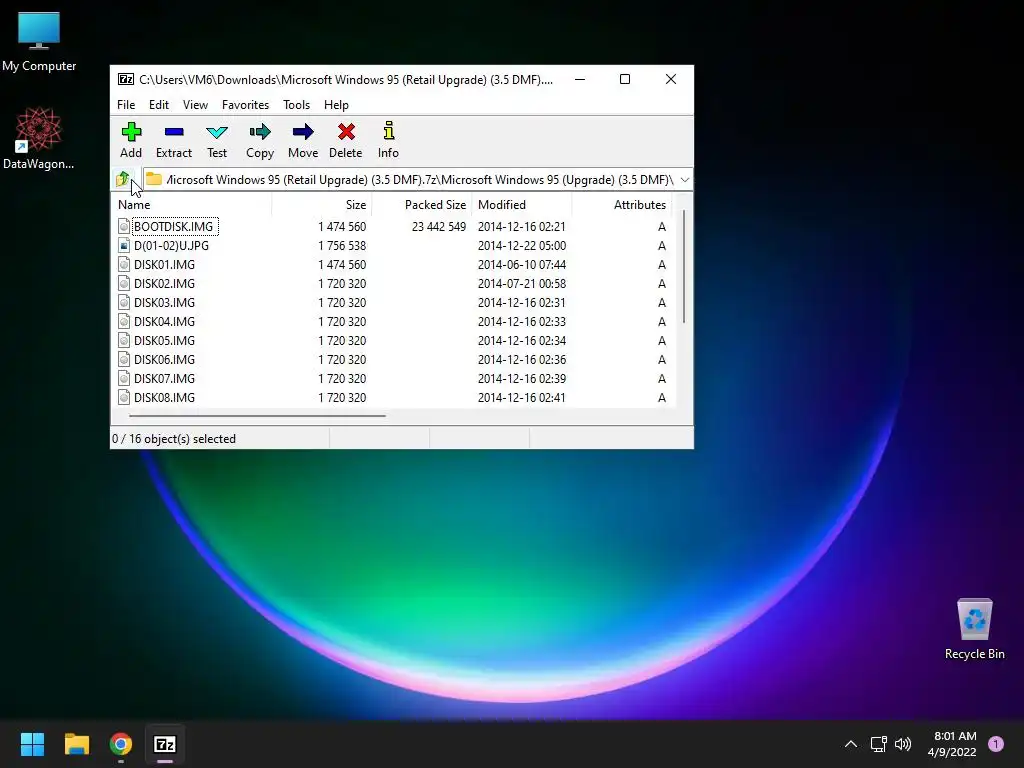Select the DISK04.IMG file name

click(165, 321)
